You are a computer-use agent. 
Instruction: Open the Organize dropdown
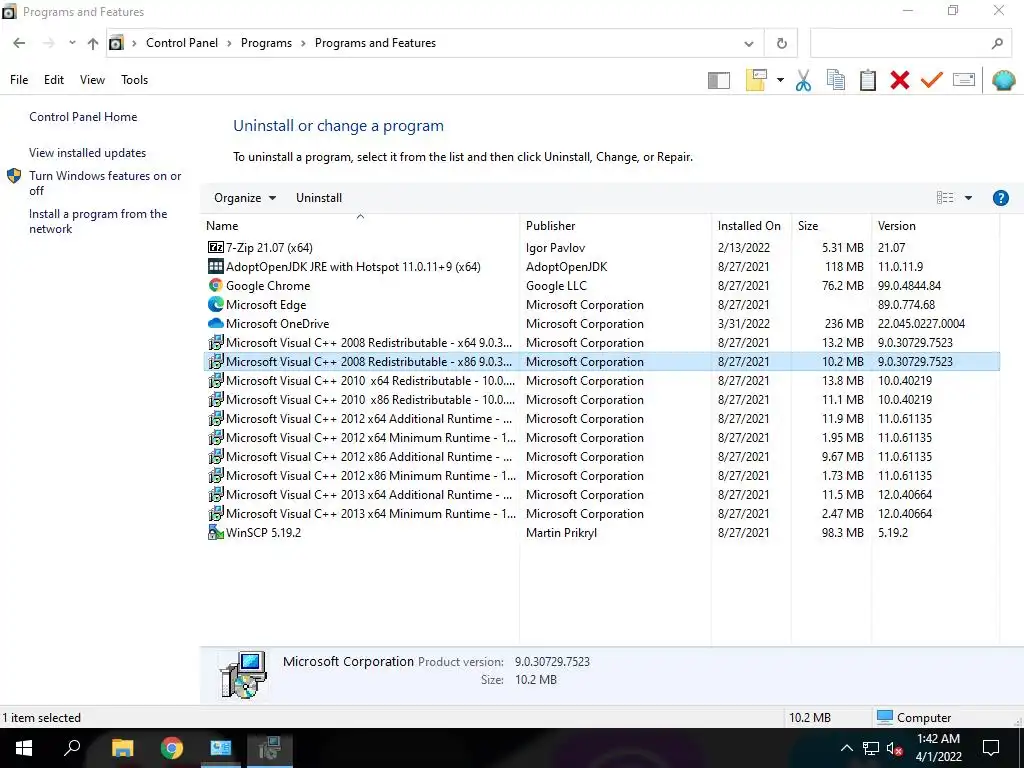245,198
